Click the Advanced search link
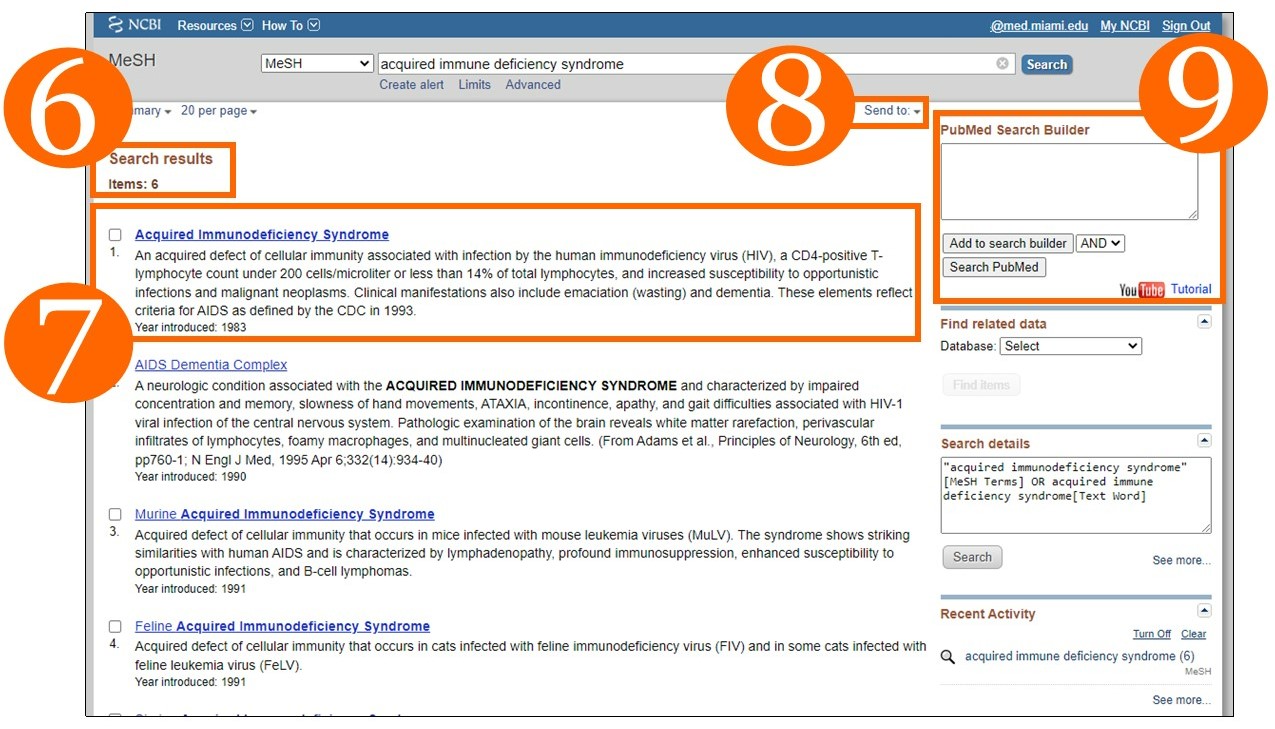 click(533, 84)
